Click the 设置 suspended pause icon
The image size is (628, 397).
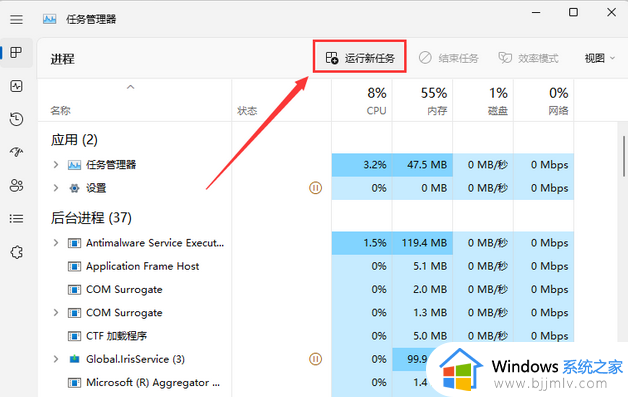click(315, 187)
